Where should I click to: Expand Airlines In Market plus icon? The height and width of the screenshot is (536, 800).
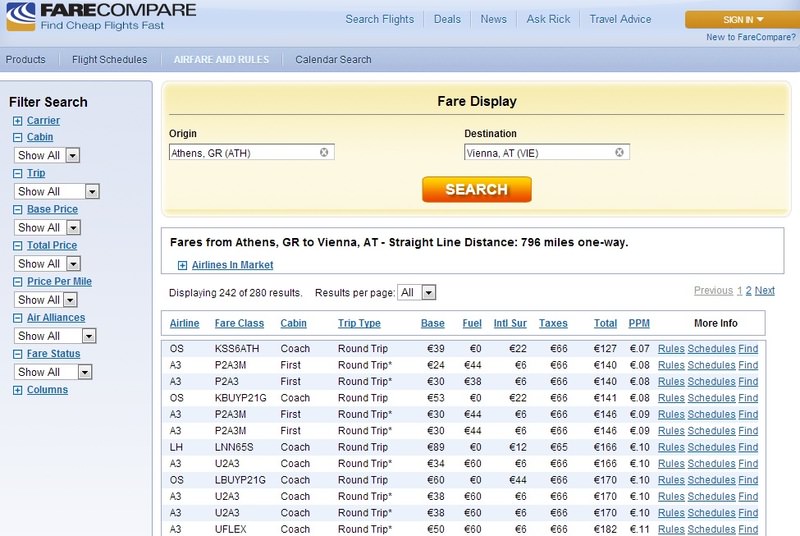[x=182, y=265]
